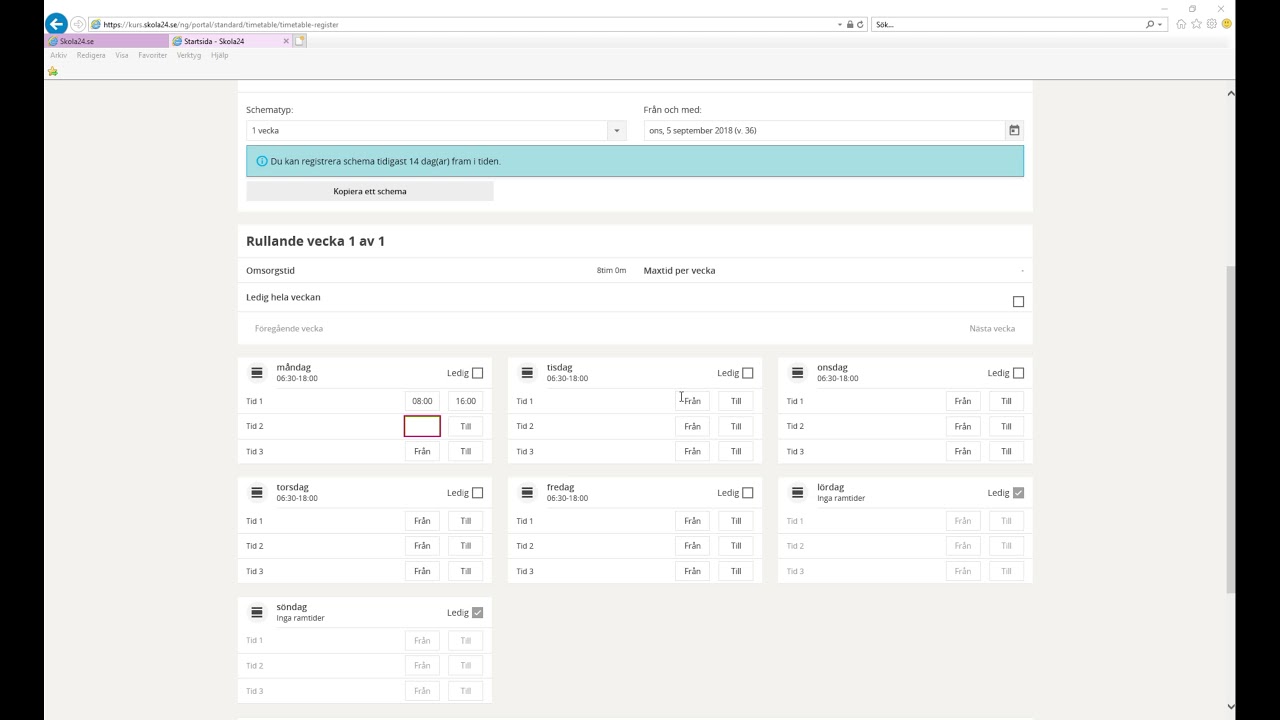Viewport: 1280px width, 720px height.
Task: Go back with the browser back arrow
Action: click(x=56, y=24)
